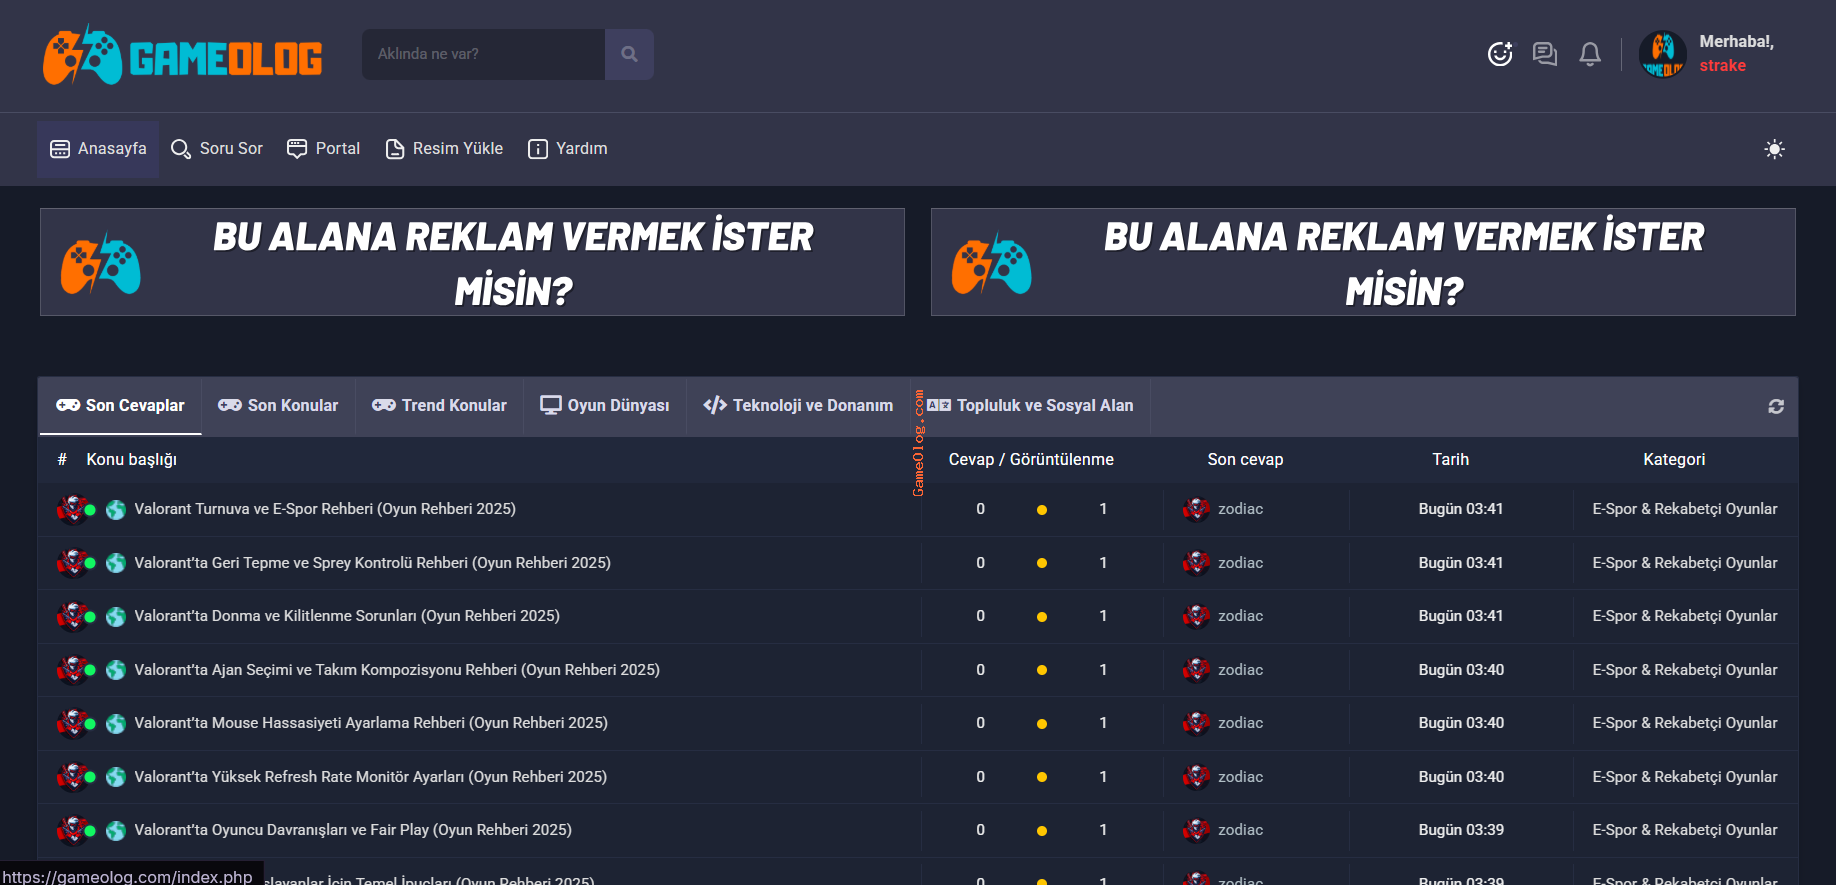The width and height of the screenshot is (1836, 885).
Task: Show Teknoloji ve Donanım tab
Action: (799, 406)
